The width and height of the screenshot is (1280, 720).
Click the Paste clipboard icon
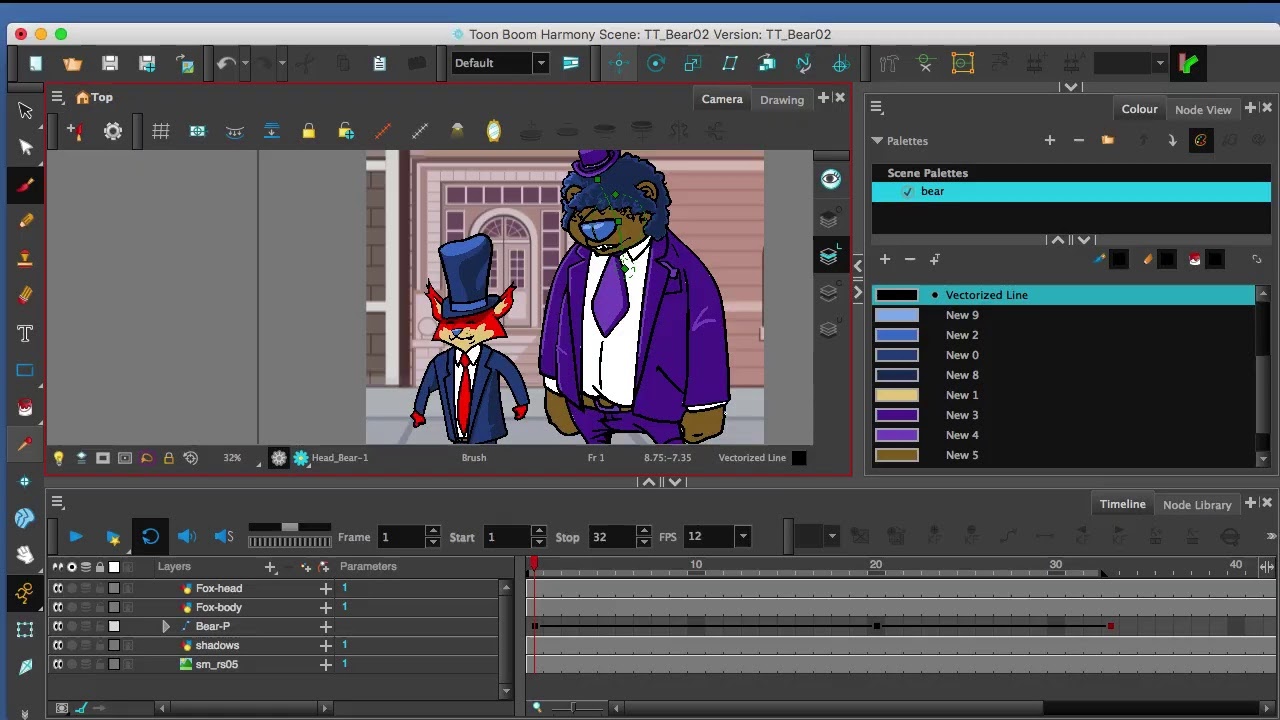point(379,63)
